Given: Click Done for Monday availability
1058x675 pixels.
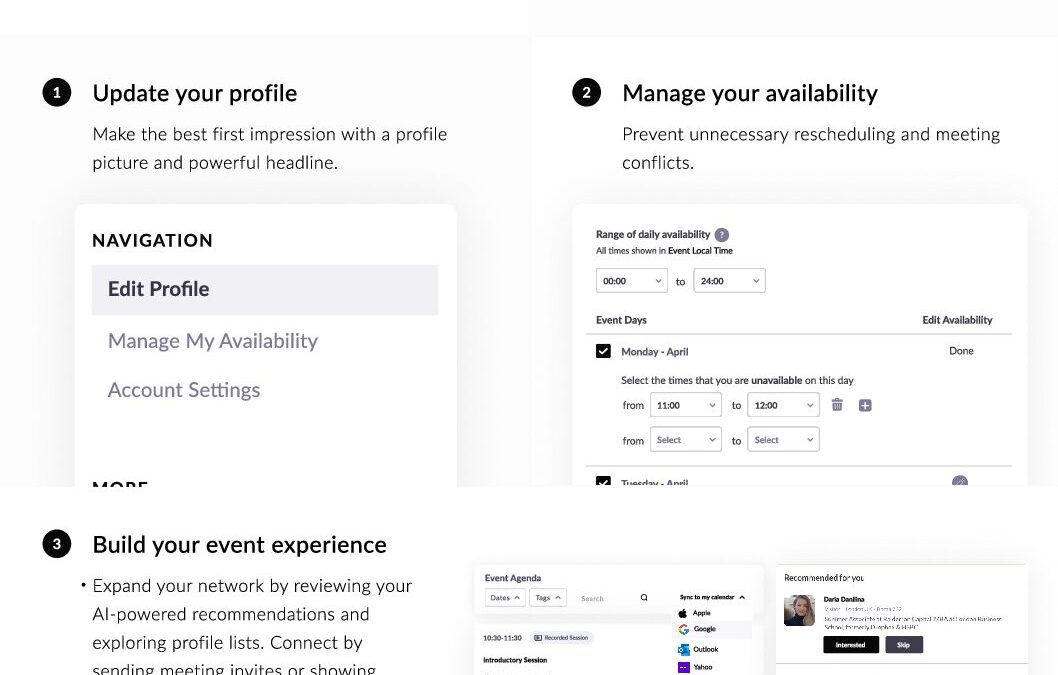Looking at the screenshot, I should click(x=961, y=351).
